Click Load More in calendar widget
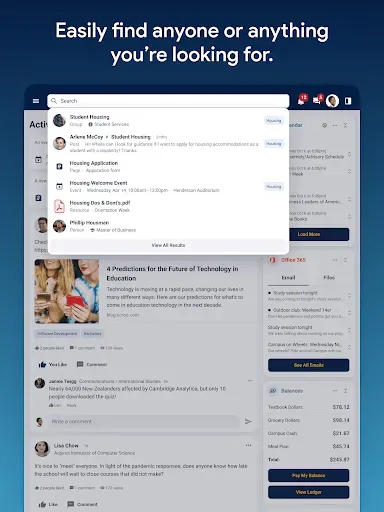 coord(309,234)
